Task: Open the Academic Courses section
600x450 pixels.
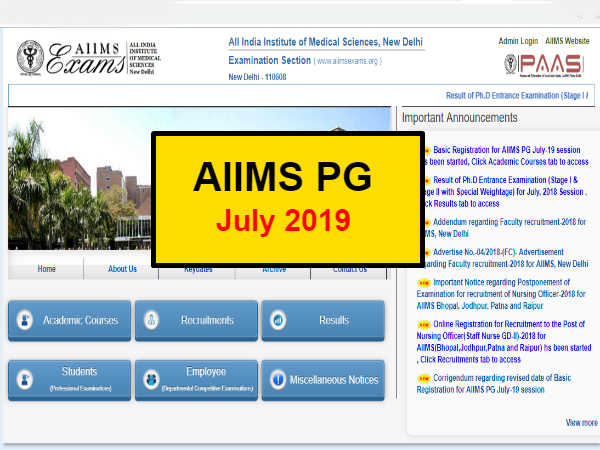Action: point(69,320)
